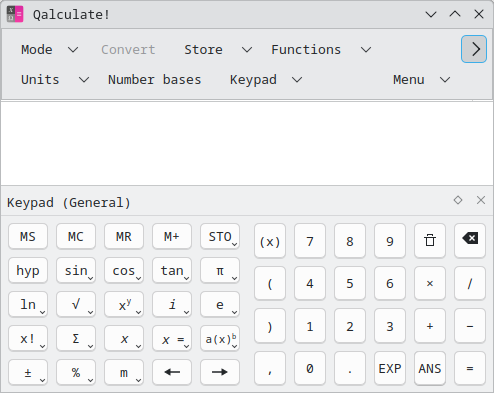Click the ln logarithm key

pyautogui.click(x=28, y=304)
